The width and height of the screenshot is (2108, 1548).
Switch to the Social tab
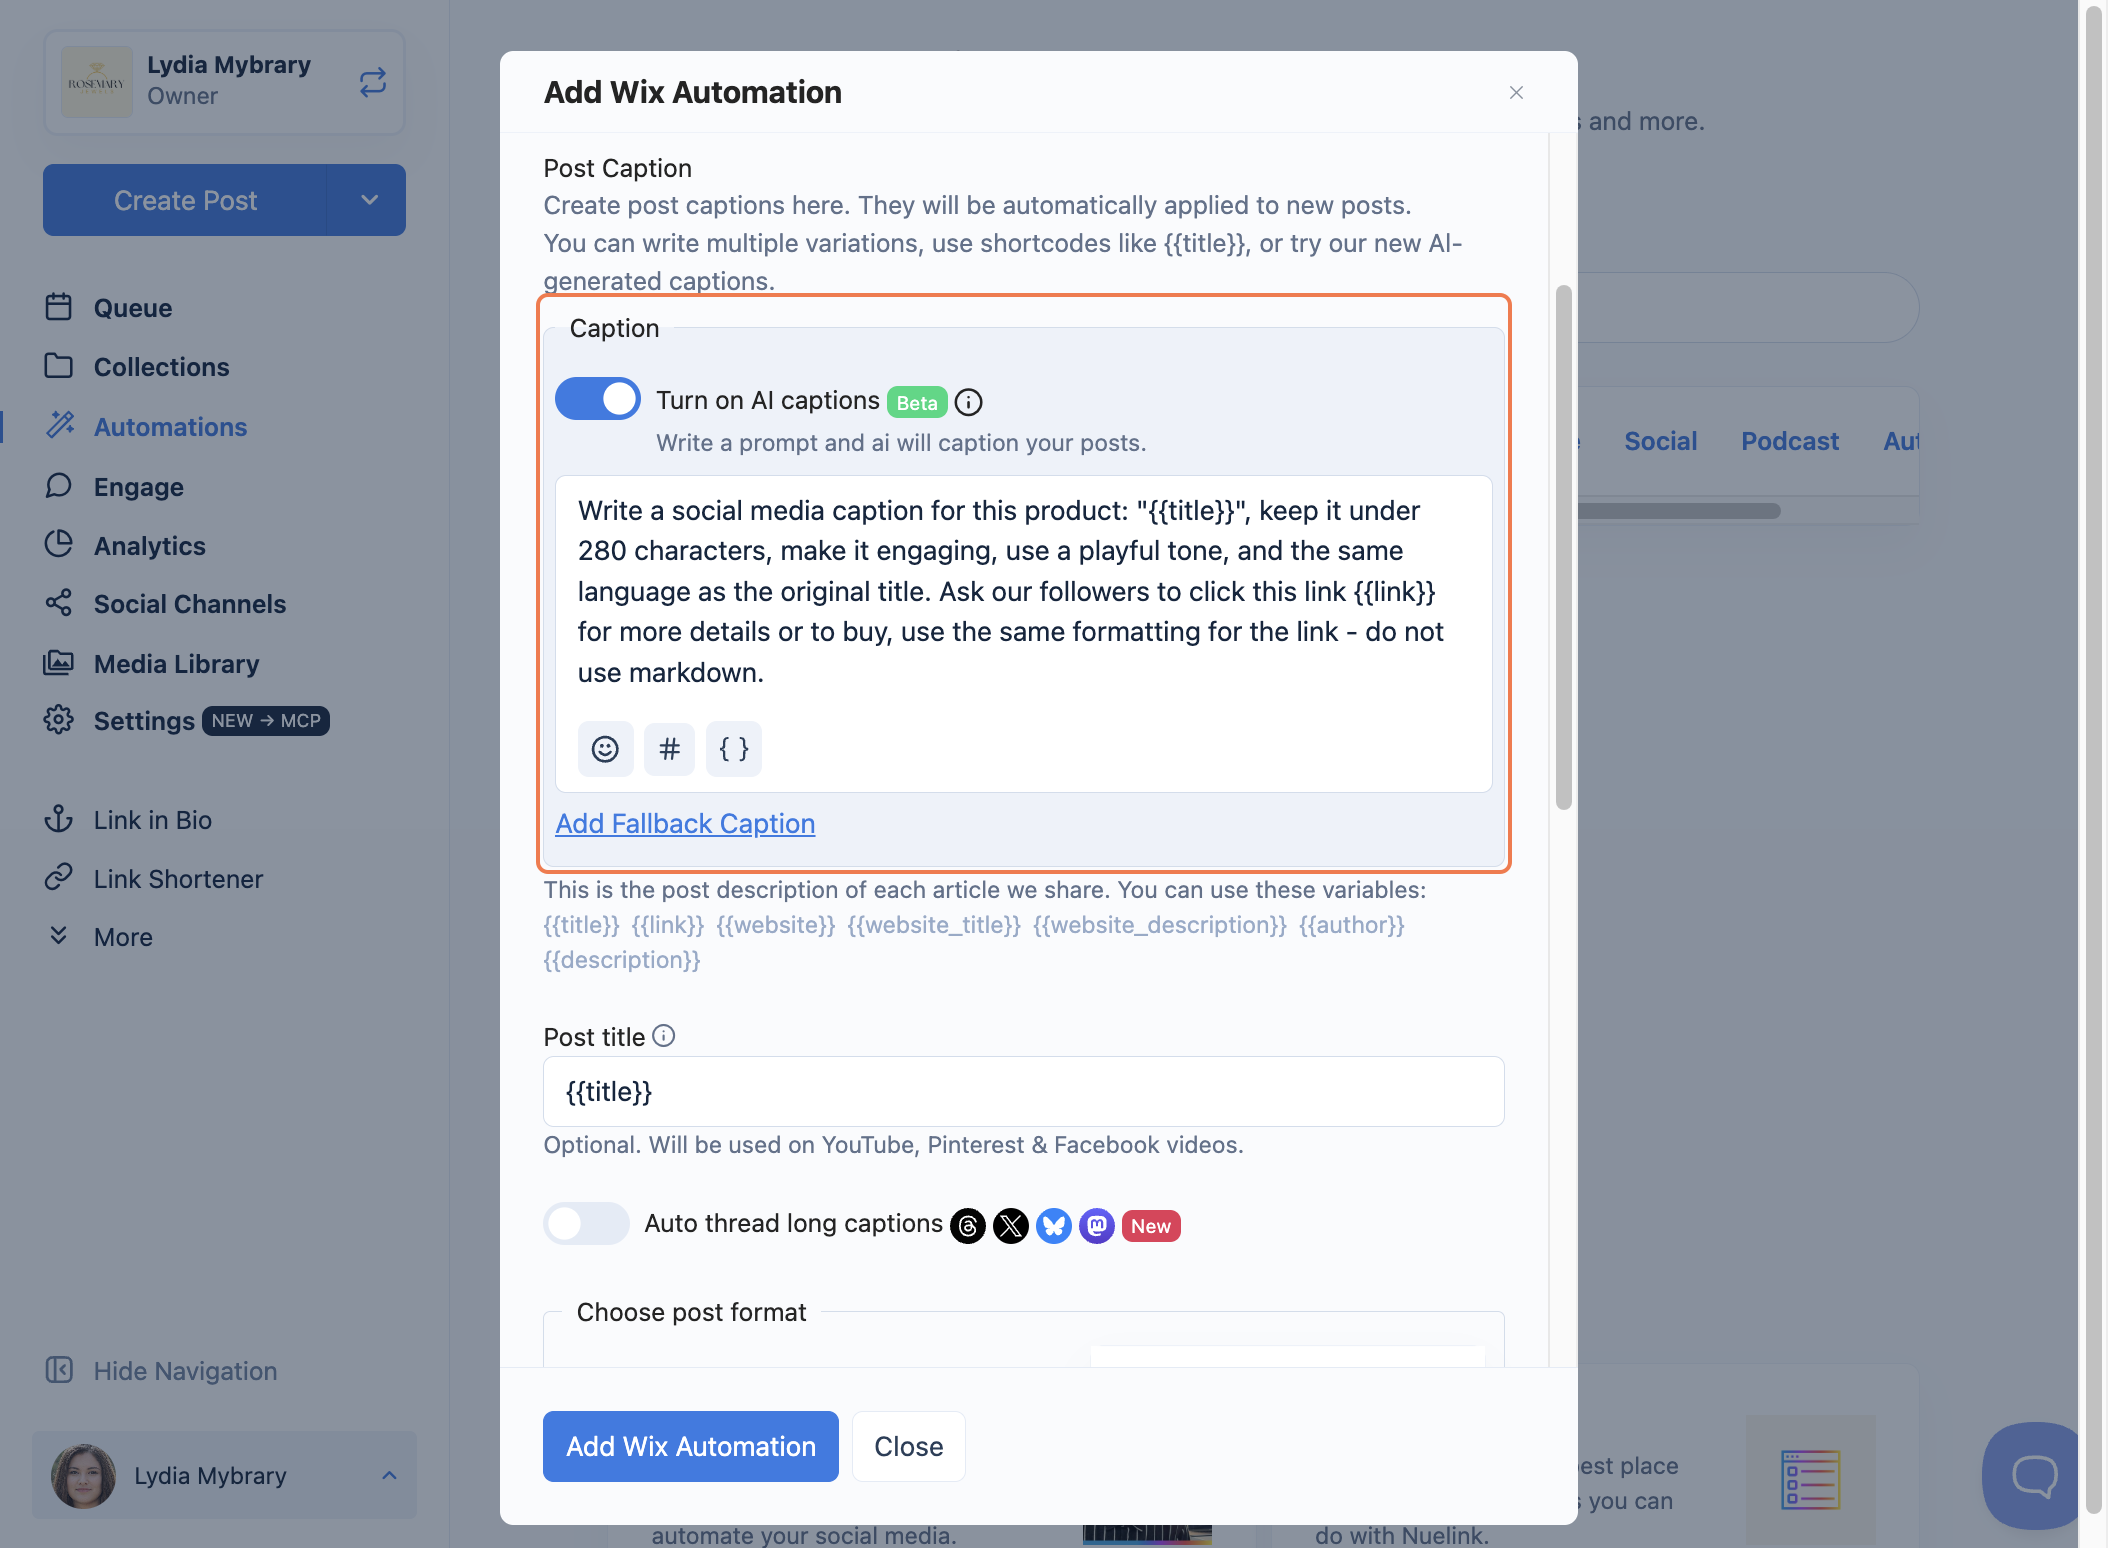(1661, 441)
